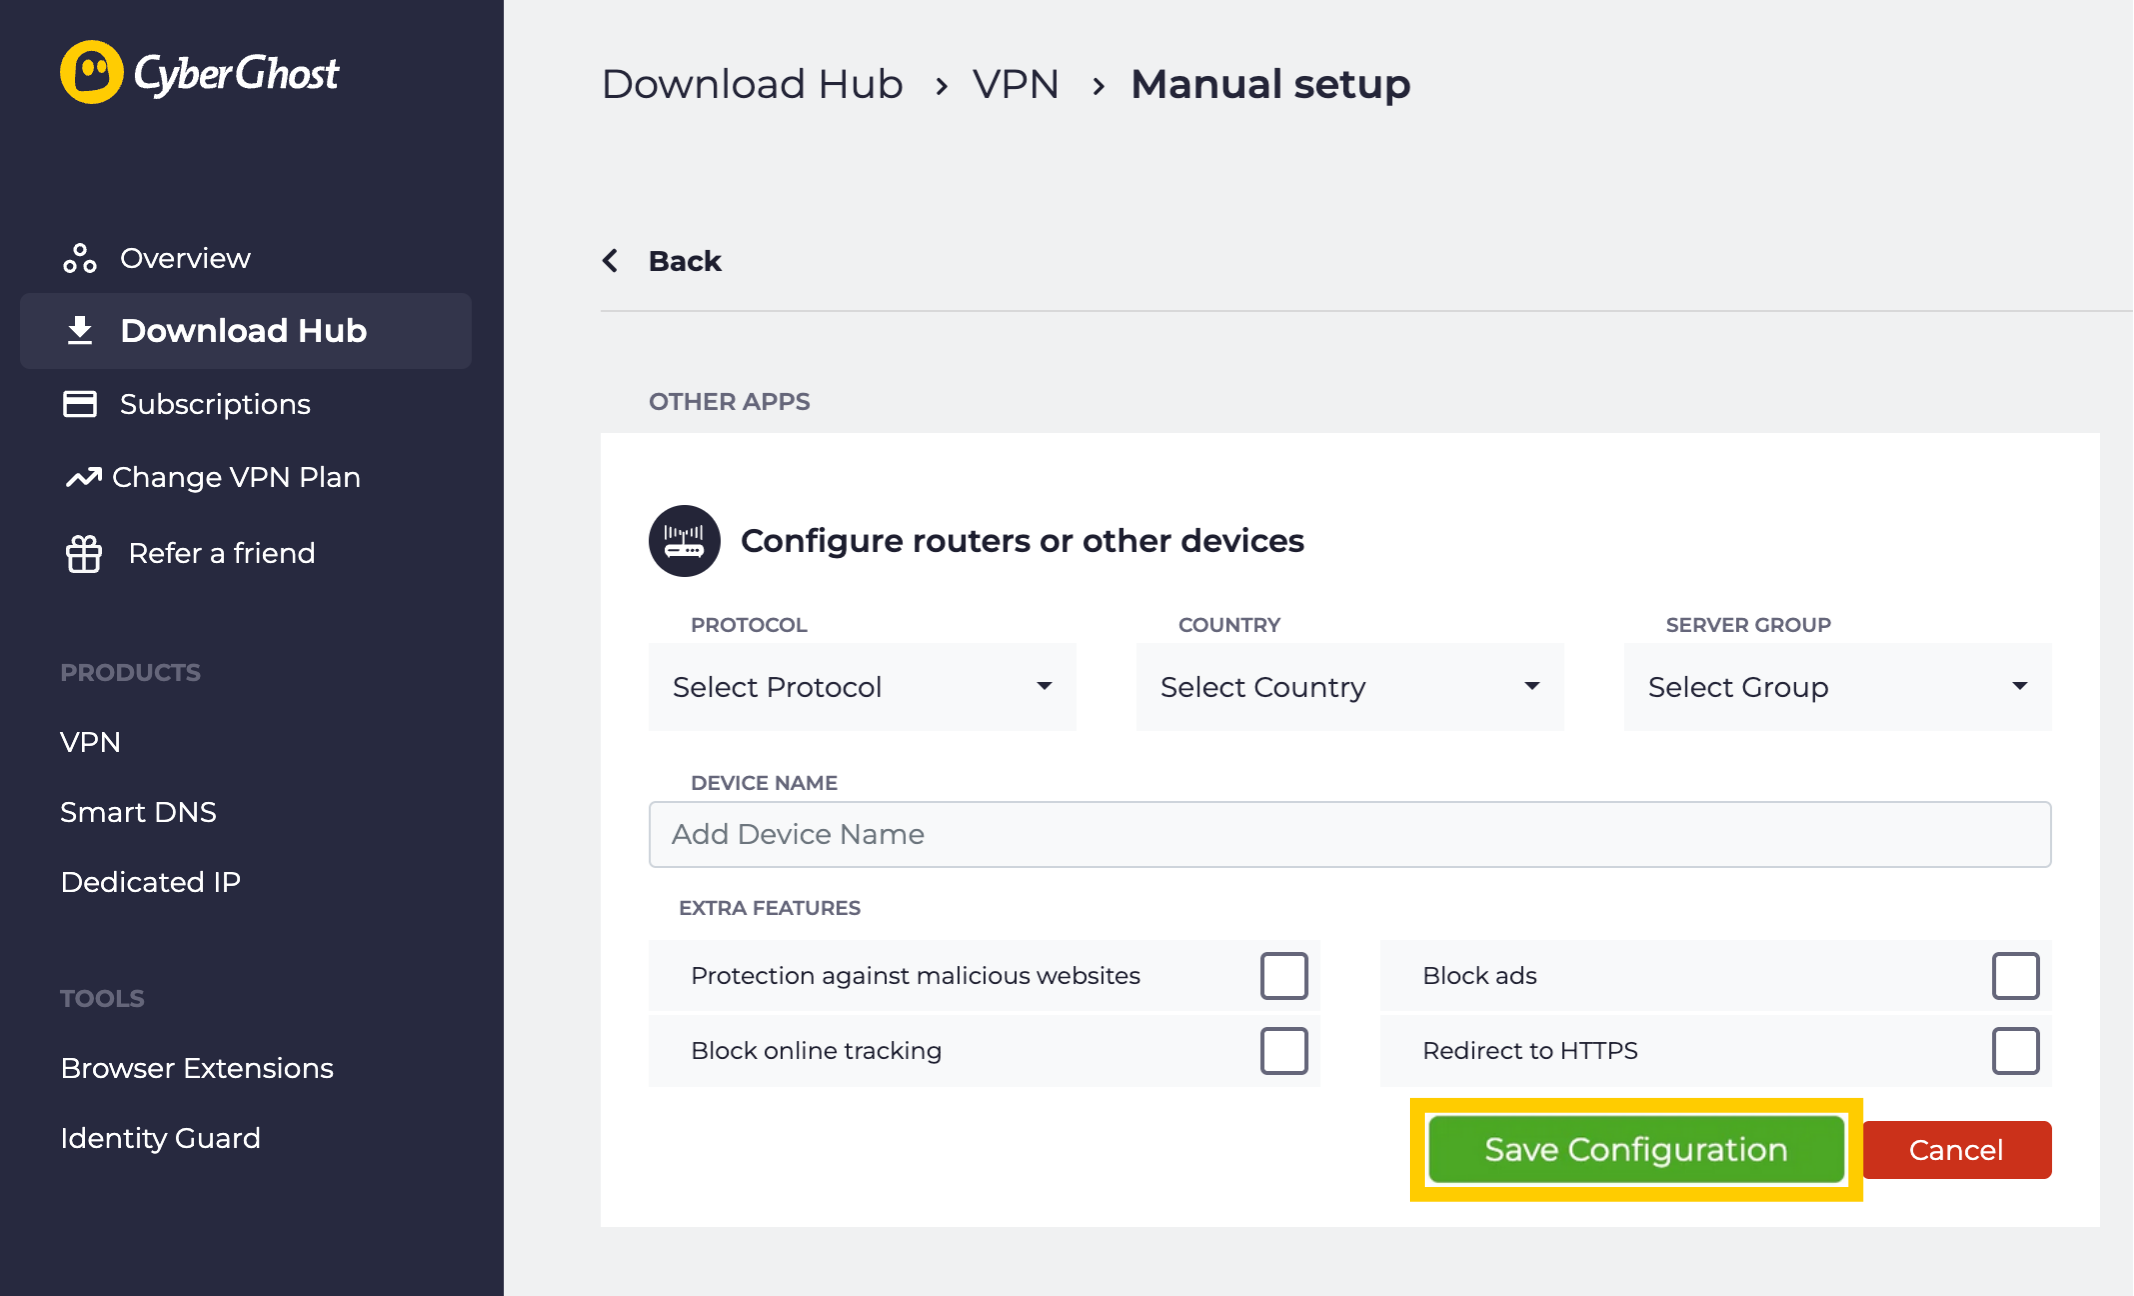Click the red Cancel button
The height and width of the screenshot is (1296, 2134).
(1957, 1150)
